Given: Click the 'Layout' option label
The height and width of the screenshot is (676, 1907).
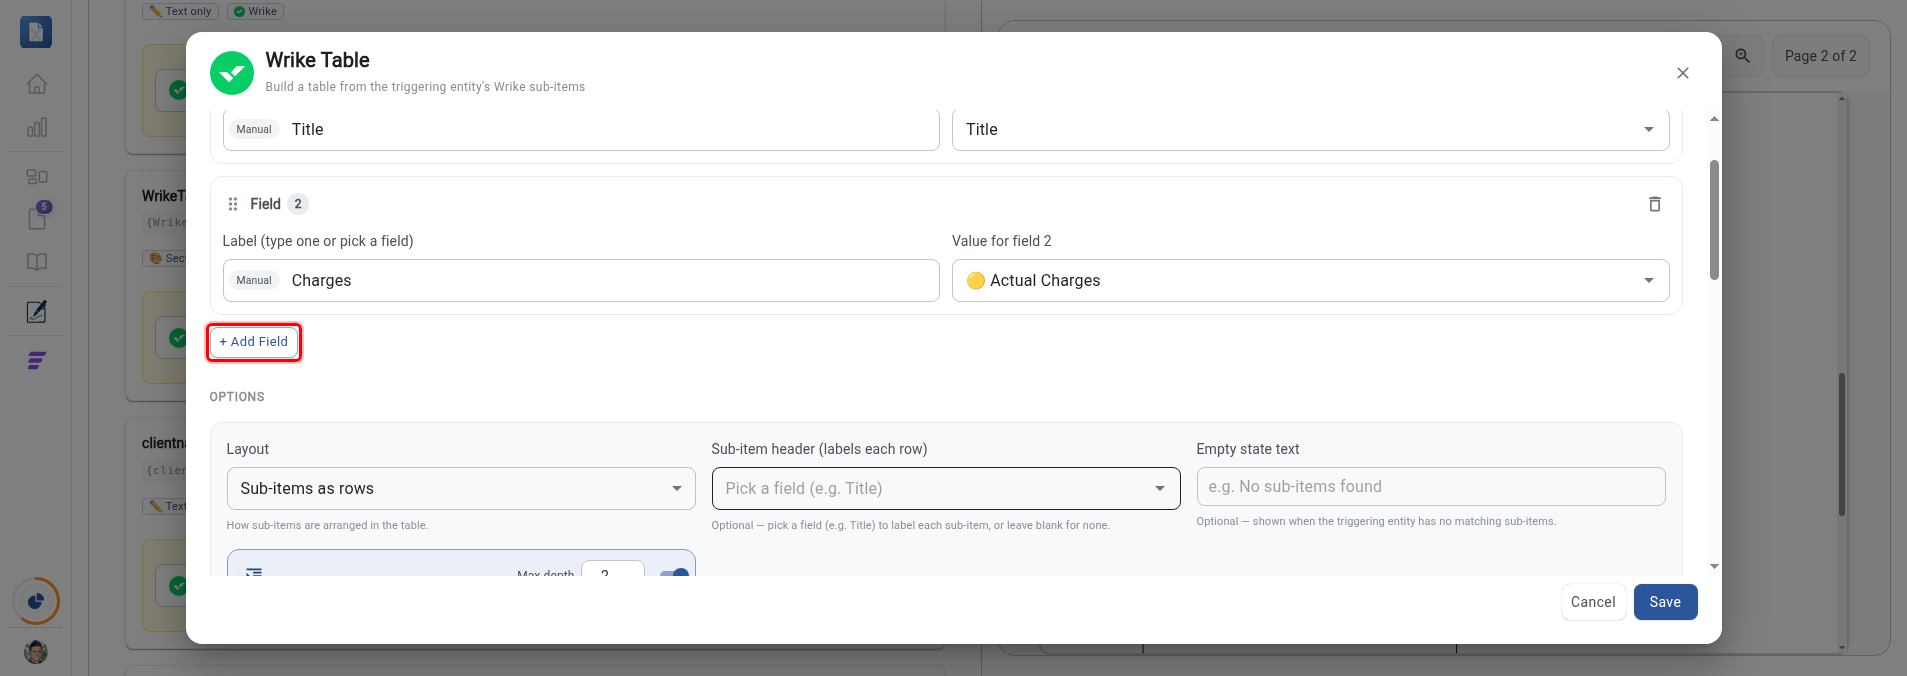Looking at the screenshot, I should pyautogui.click(x=248, y=449).
